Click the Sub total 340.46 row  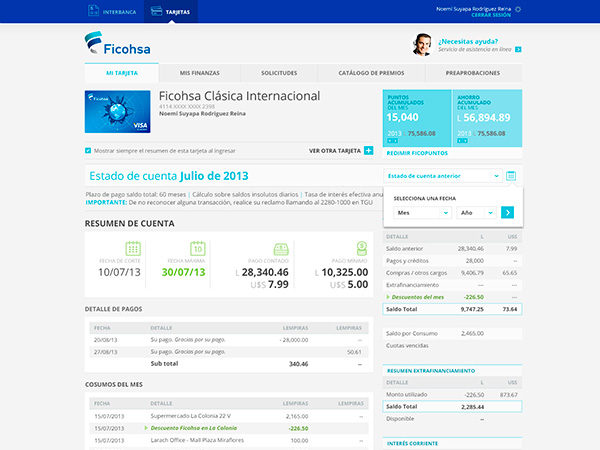click(229, 364)
